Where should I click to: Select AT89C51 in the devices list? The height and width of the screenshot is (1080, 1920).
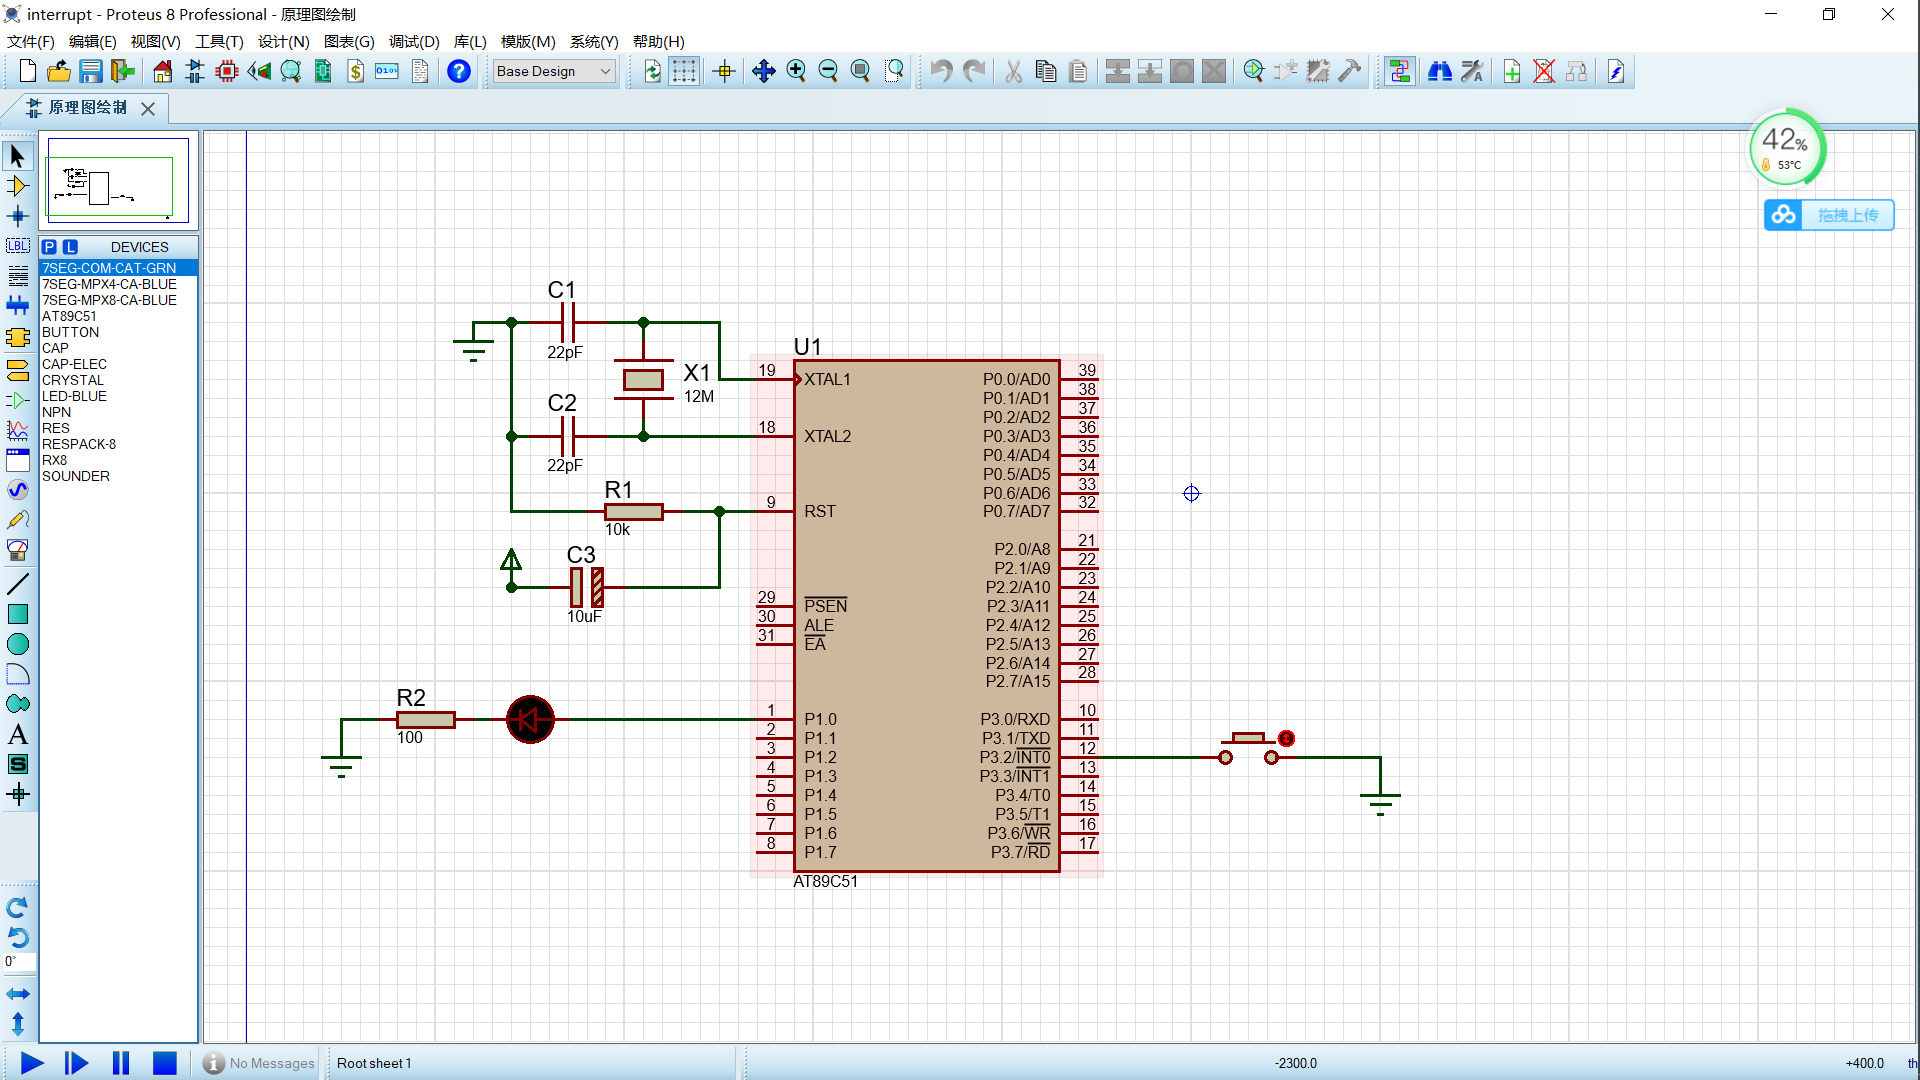[x=69, y=316]
